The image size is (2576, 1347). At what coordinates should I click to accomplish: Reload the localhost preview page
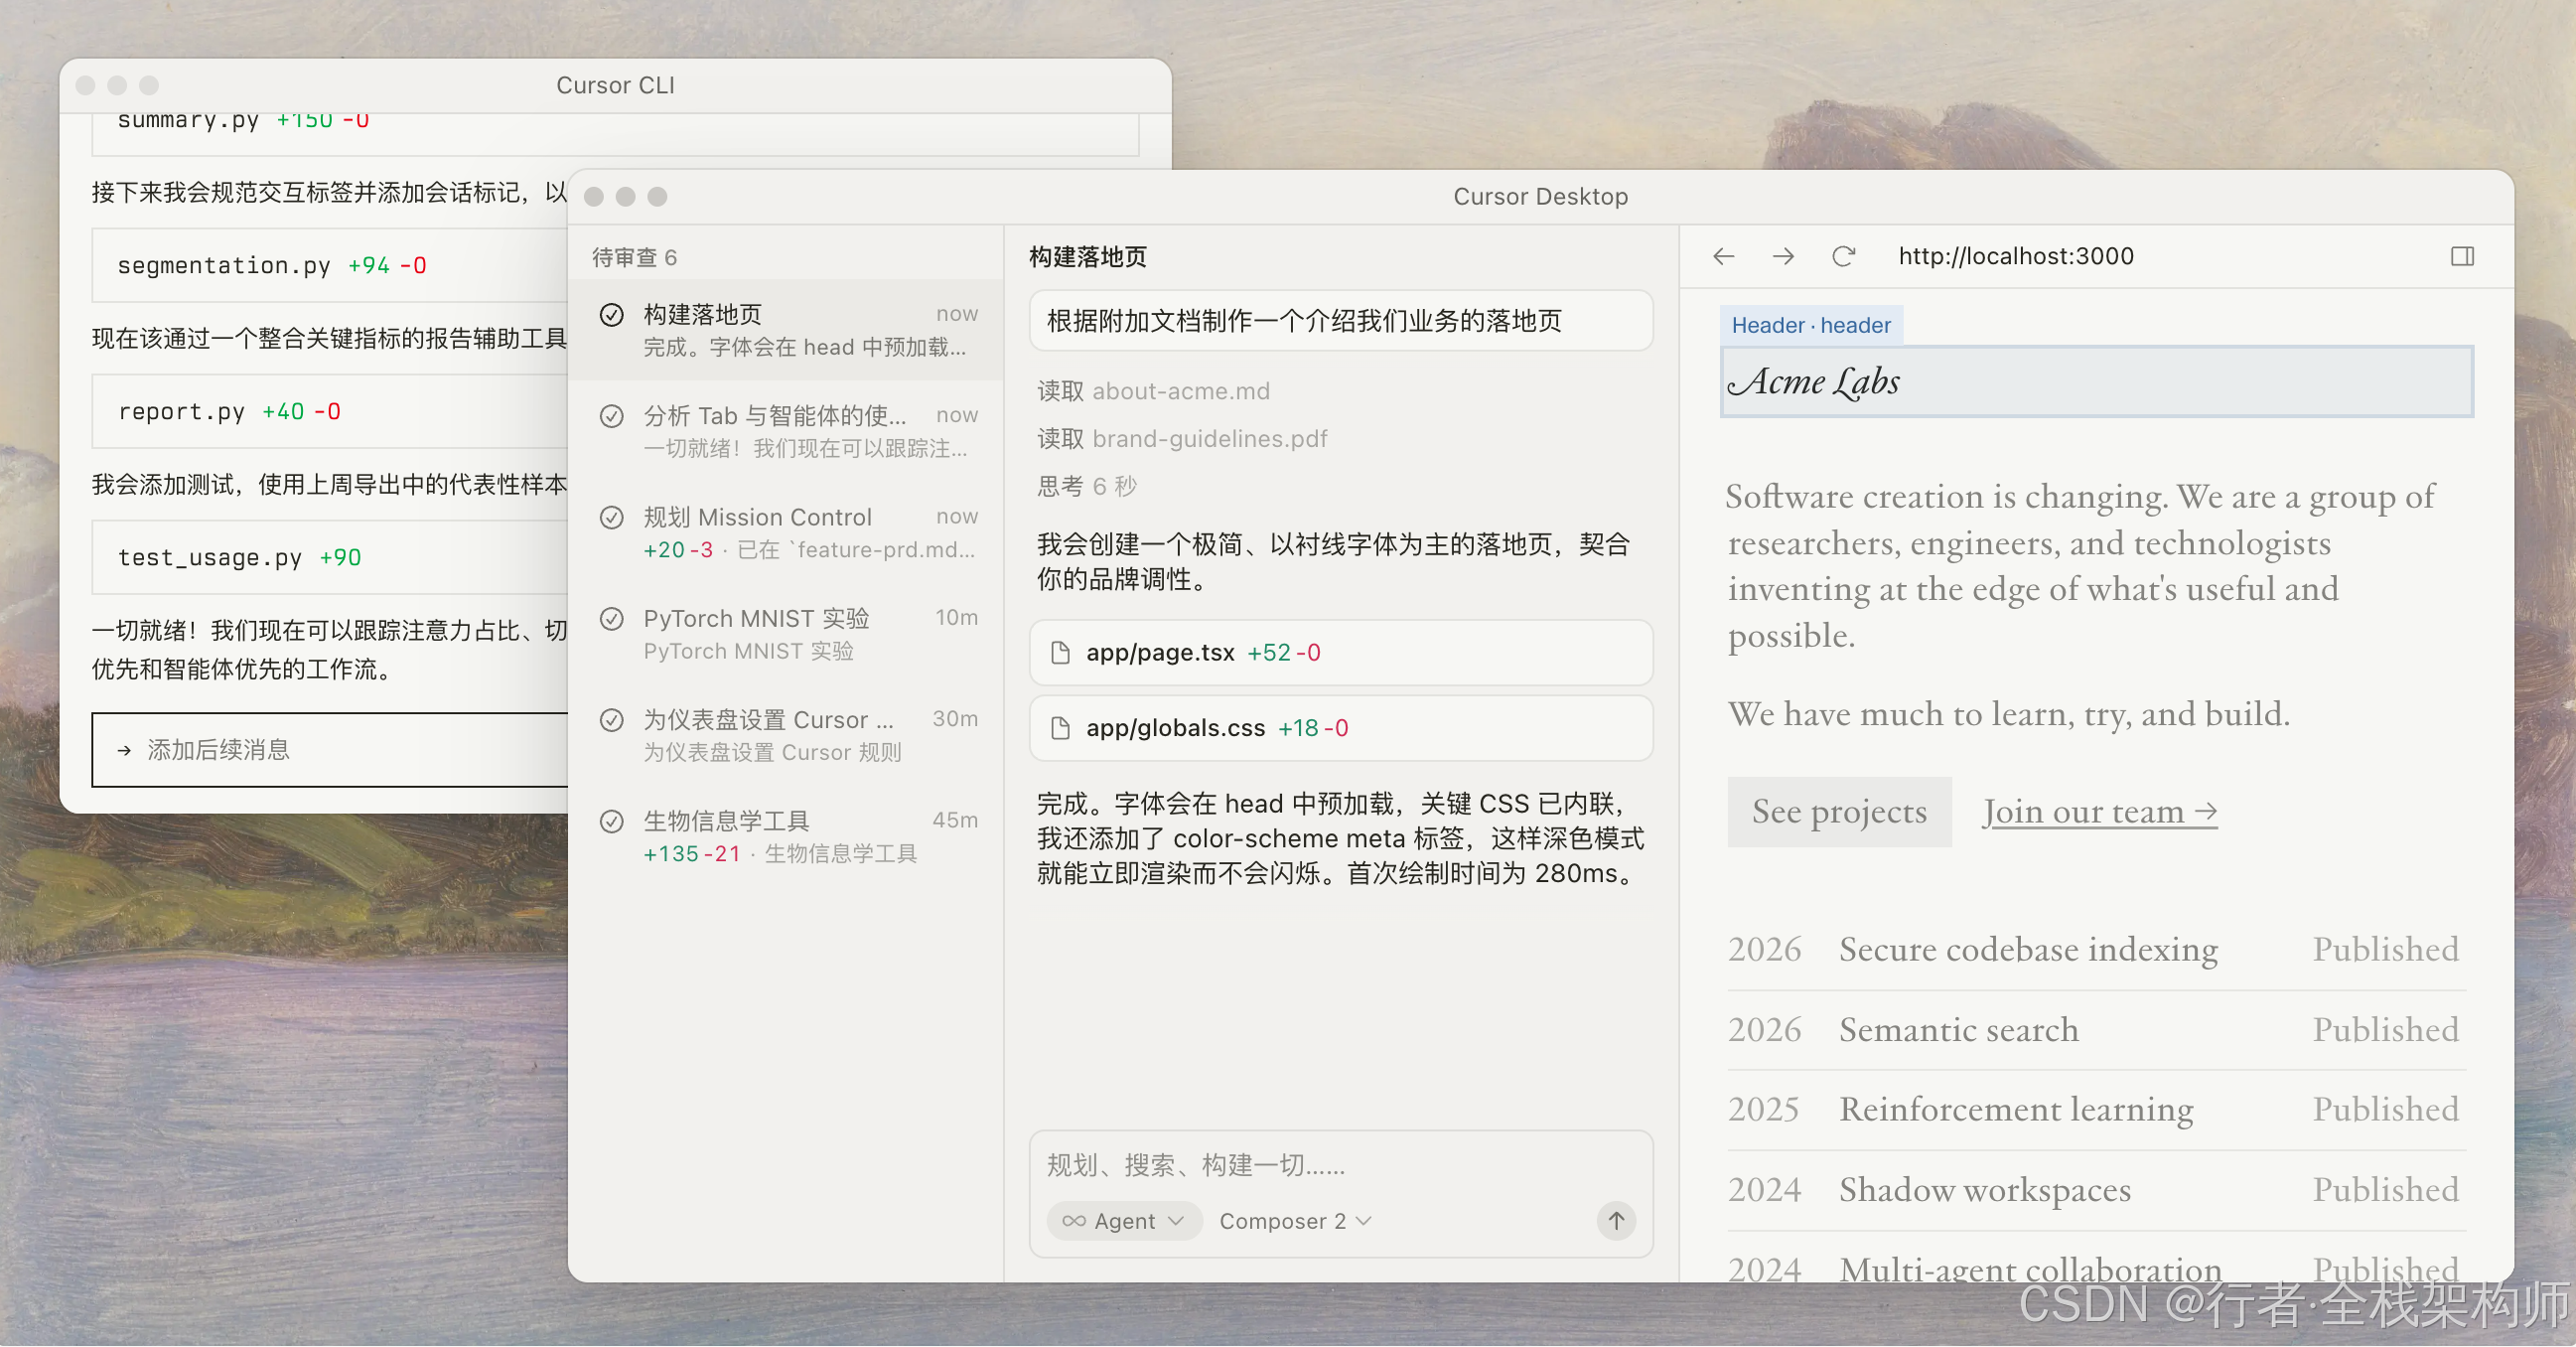point(1843,257)
